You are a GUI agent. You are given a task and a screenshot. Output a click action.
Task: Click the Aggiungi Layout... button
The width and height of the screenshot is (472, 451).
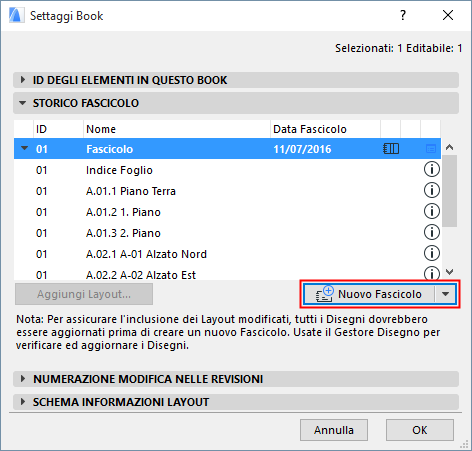tap(84, 294)
